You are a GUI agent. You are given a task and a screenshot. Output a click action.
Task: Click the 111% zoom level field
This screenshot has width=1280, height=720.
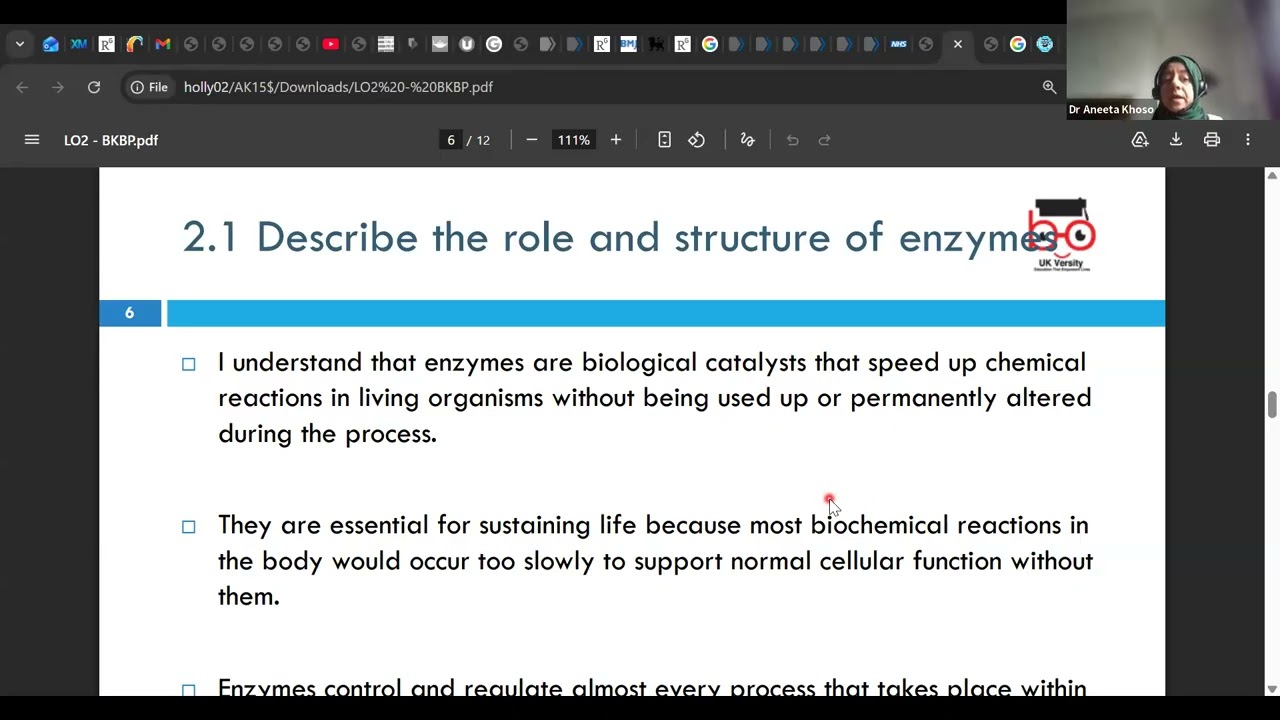[x=574, y=140]
